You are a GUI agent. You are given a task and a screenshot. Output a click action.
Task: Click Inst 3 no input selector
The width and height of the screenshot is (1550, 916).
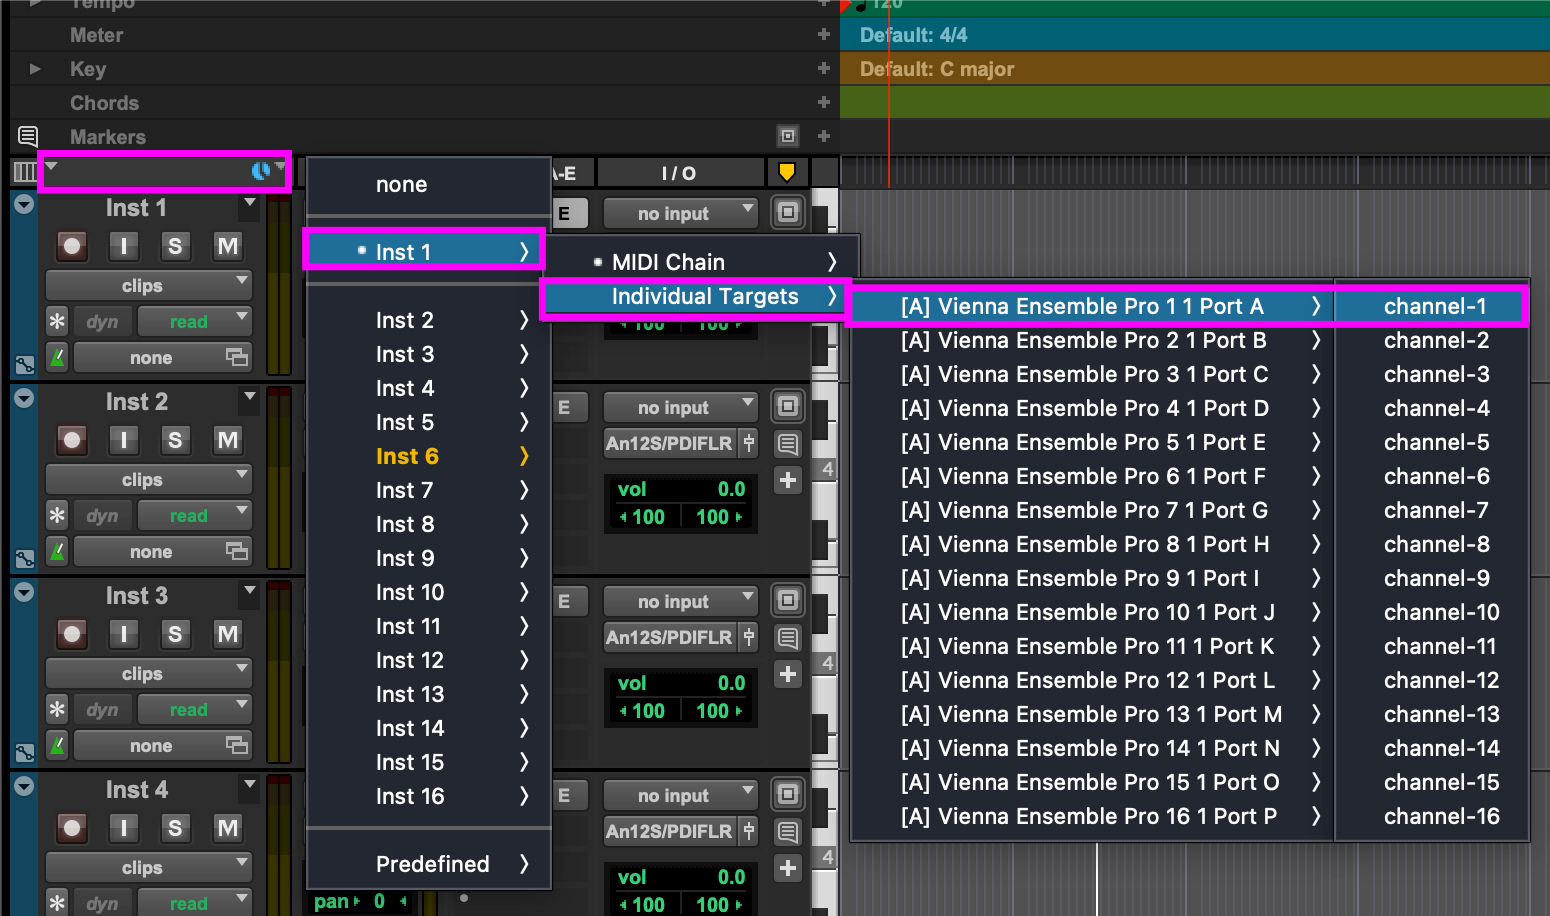[x=681, y=602]
